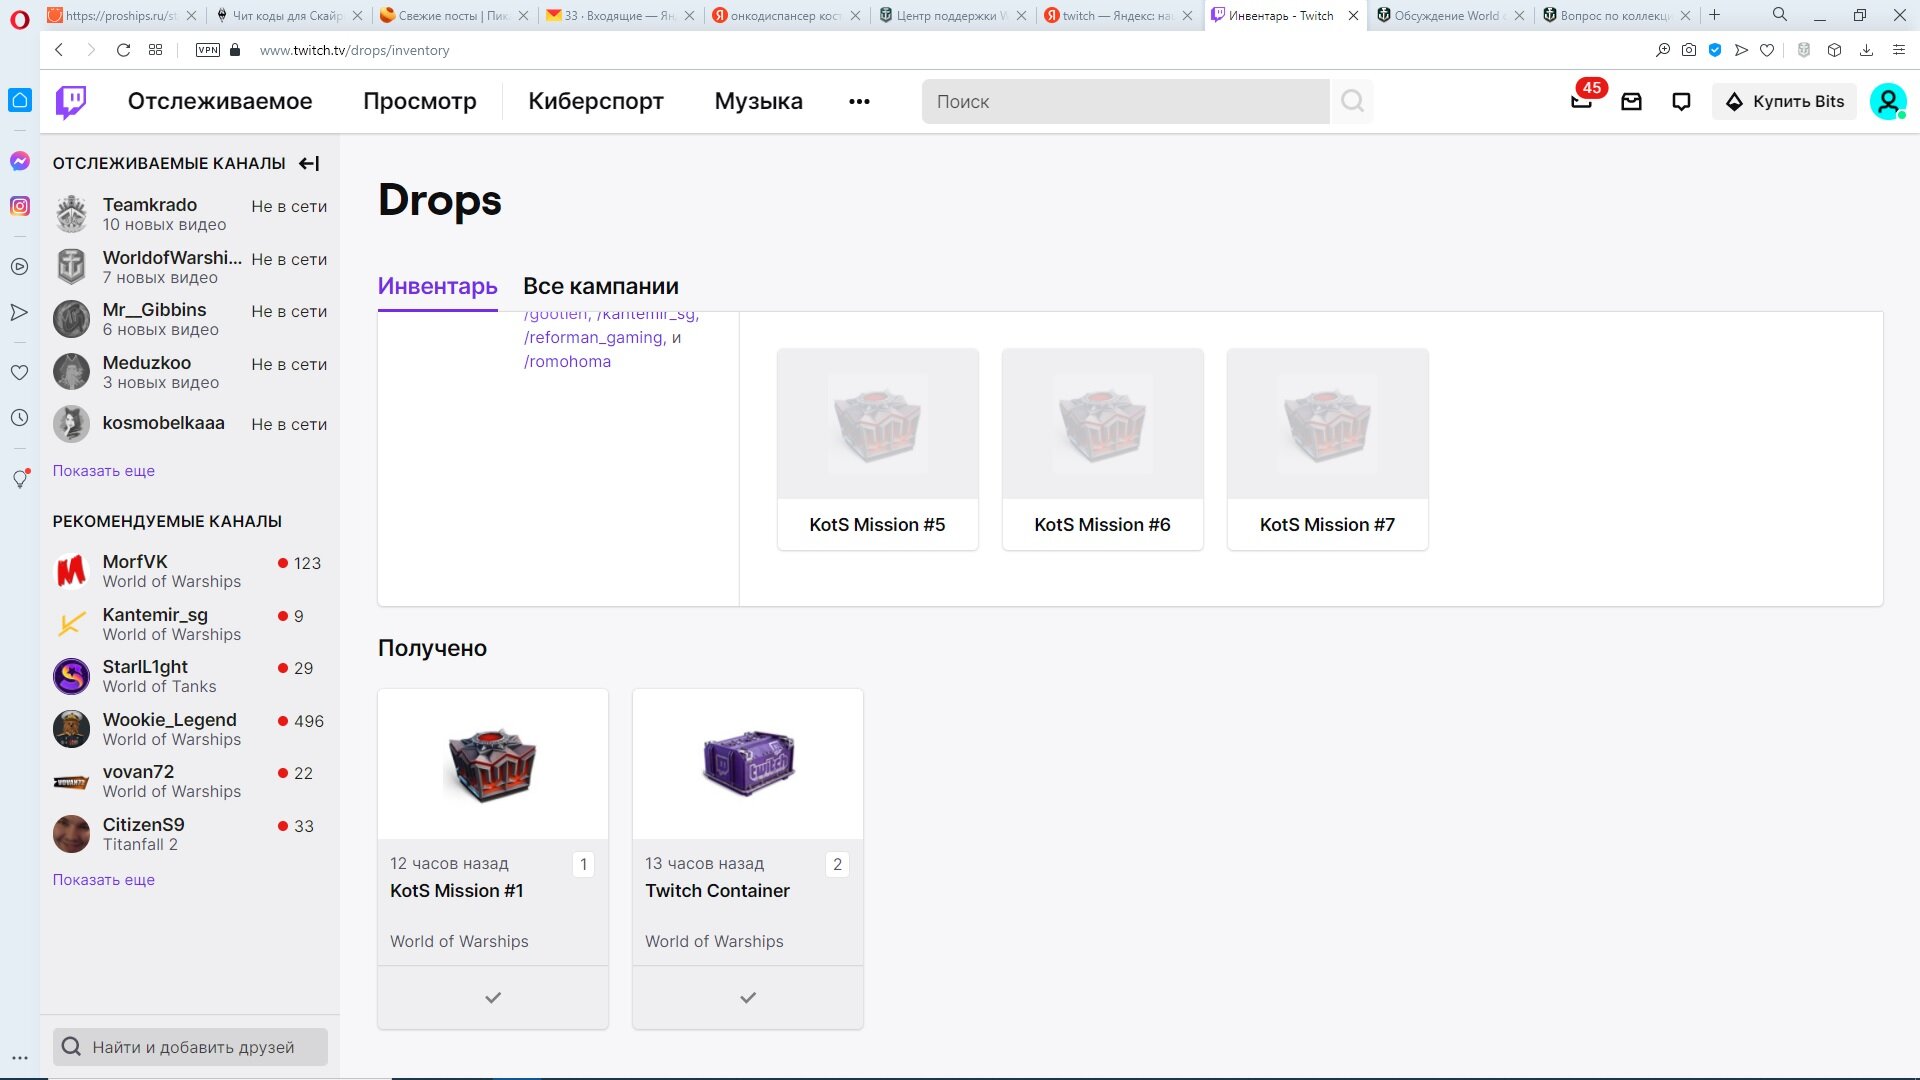
Task: Collapse the followed channels sidebar arrow
Action: click(x=309, y=163)
